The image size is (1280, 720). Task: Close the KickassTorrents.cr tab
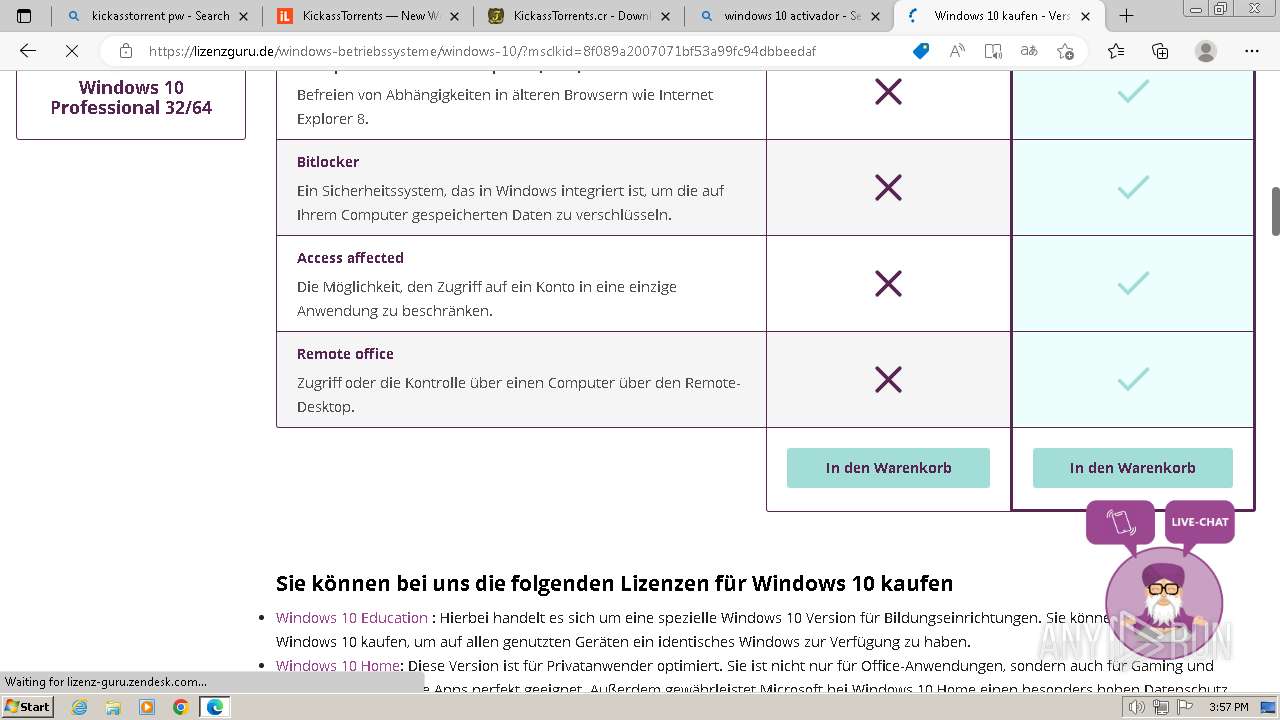tap(665, 16)
